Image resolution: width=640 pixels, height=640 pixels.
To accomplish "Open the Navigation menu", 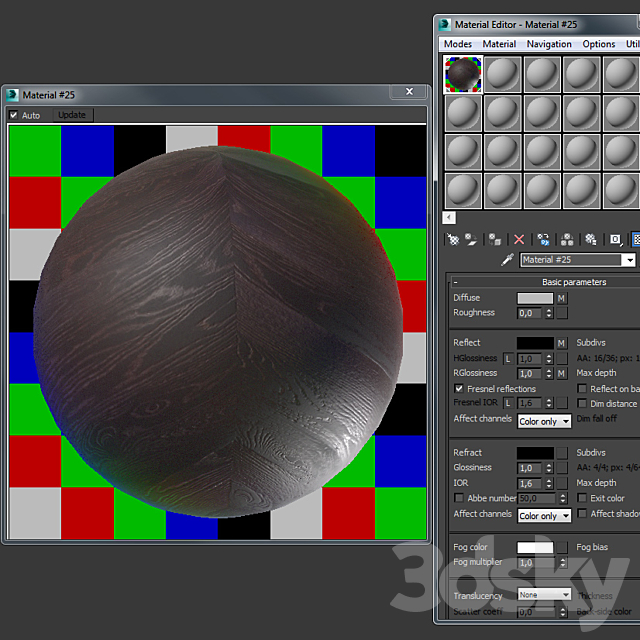I will click(549, 44).
